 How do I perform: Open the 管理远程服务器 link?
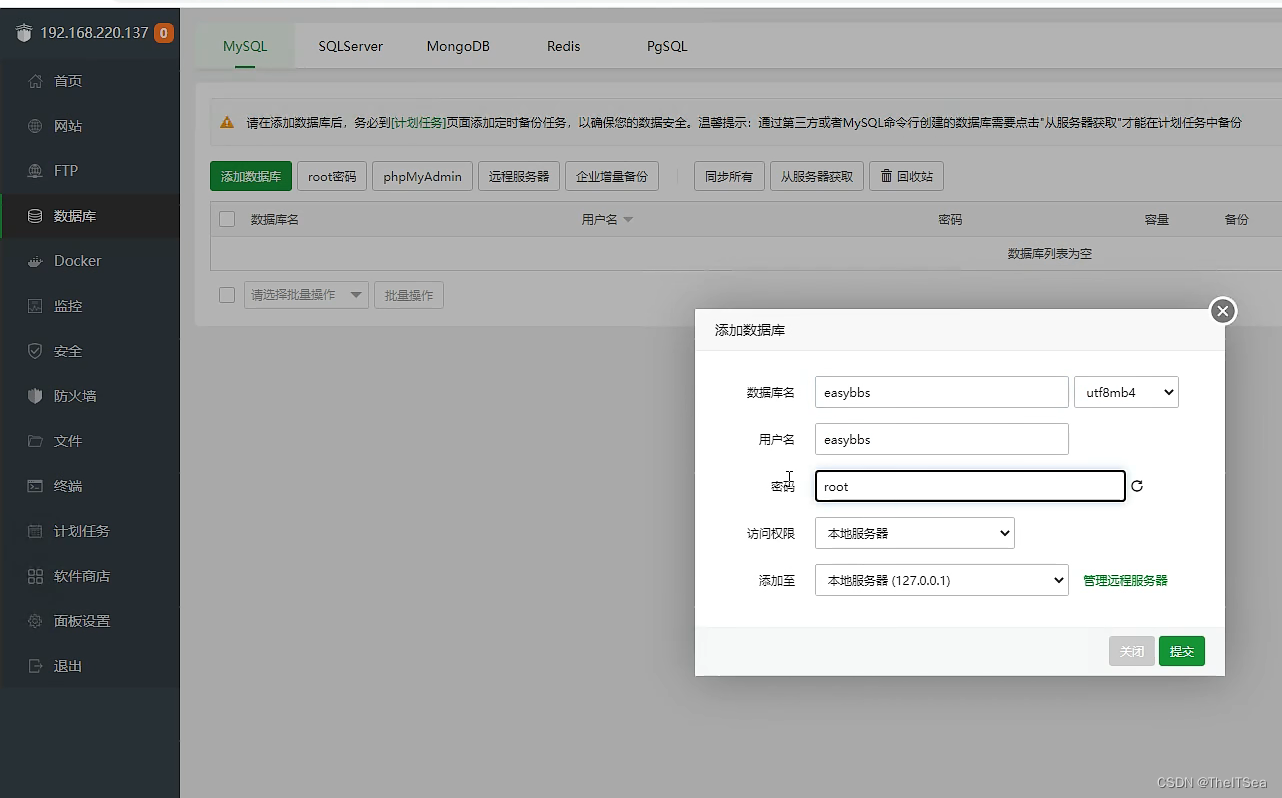(1125, 580)
